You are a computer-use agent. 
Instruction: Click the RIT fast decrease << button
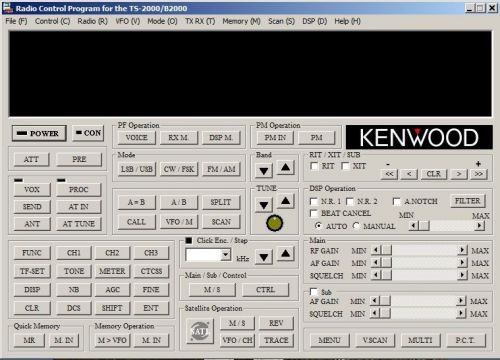(389, 174)
